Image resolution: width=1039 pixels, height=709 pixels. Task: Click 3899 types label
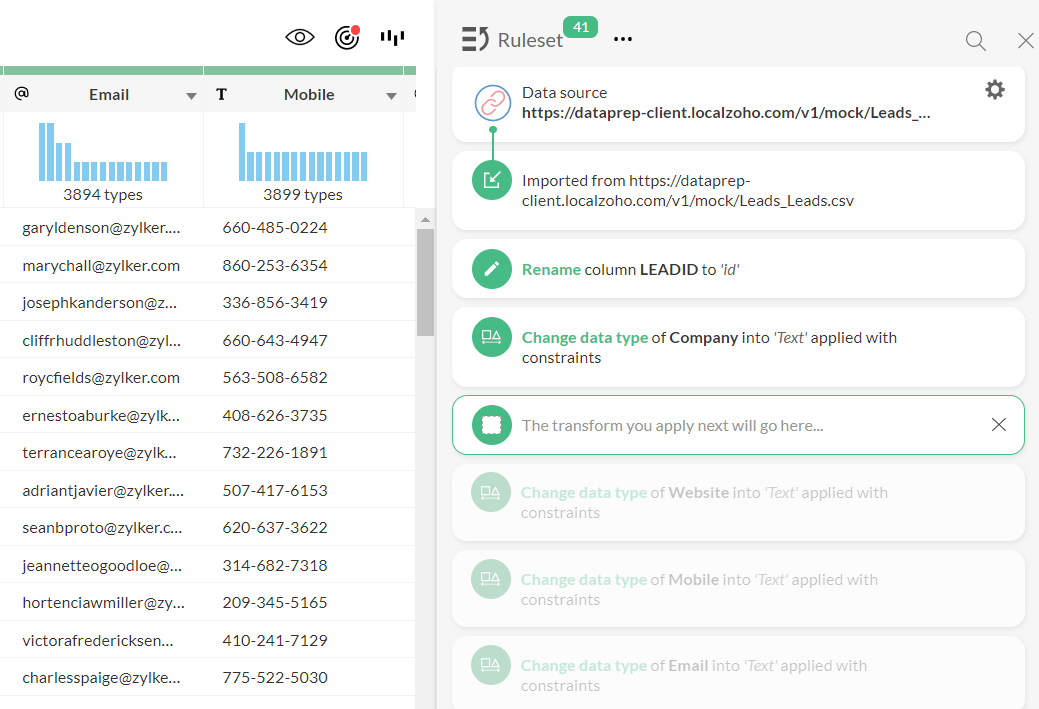coord(303,195)
